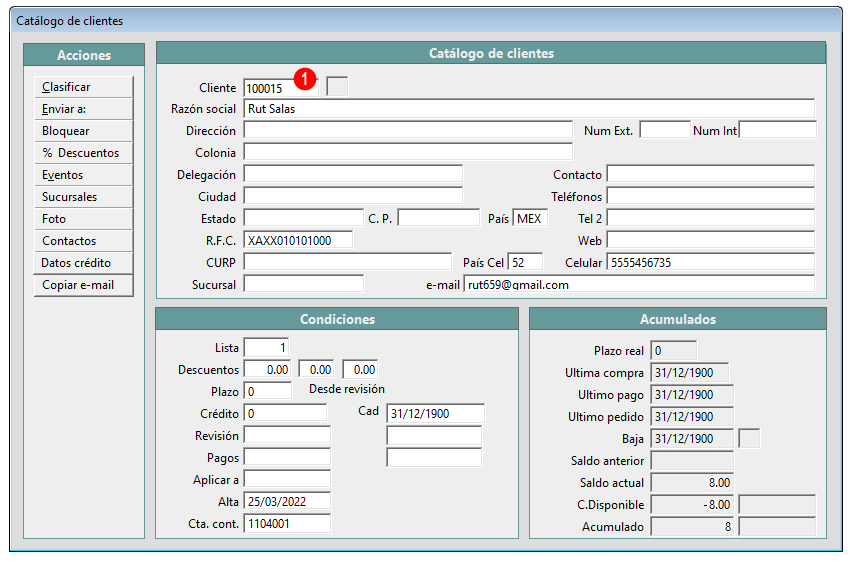Click the Web field
Viewport: 852px width, 561px height.
(711, 240)
